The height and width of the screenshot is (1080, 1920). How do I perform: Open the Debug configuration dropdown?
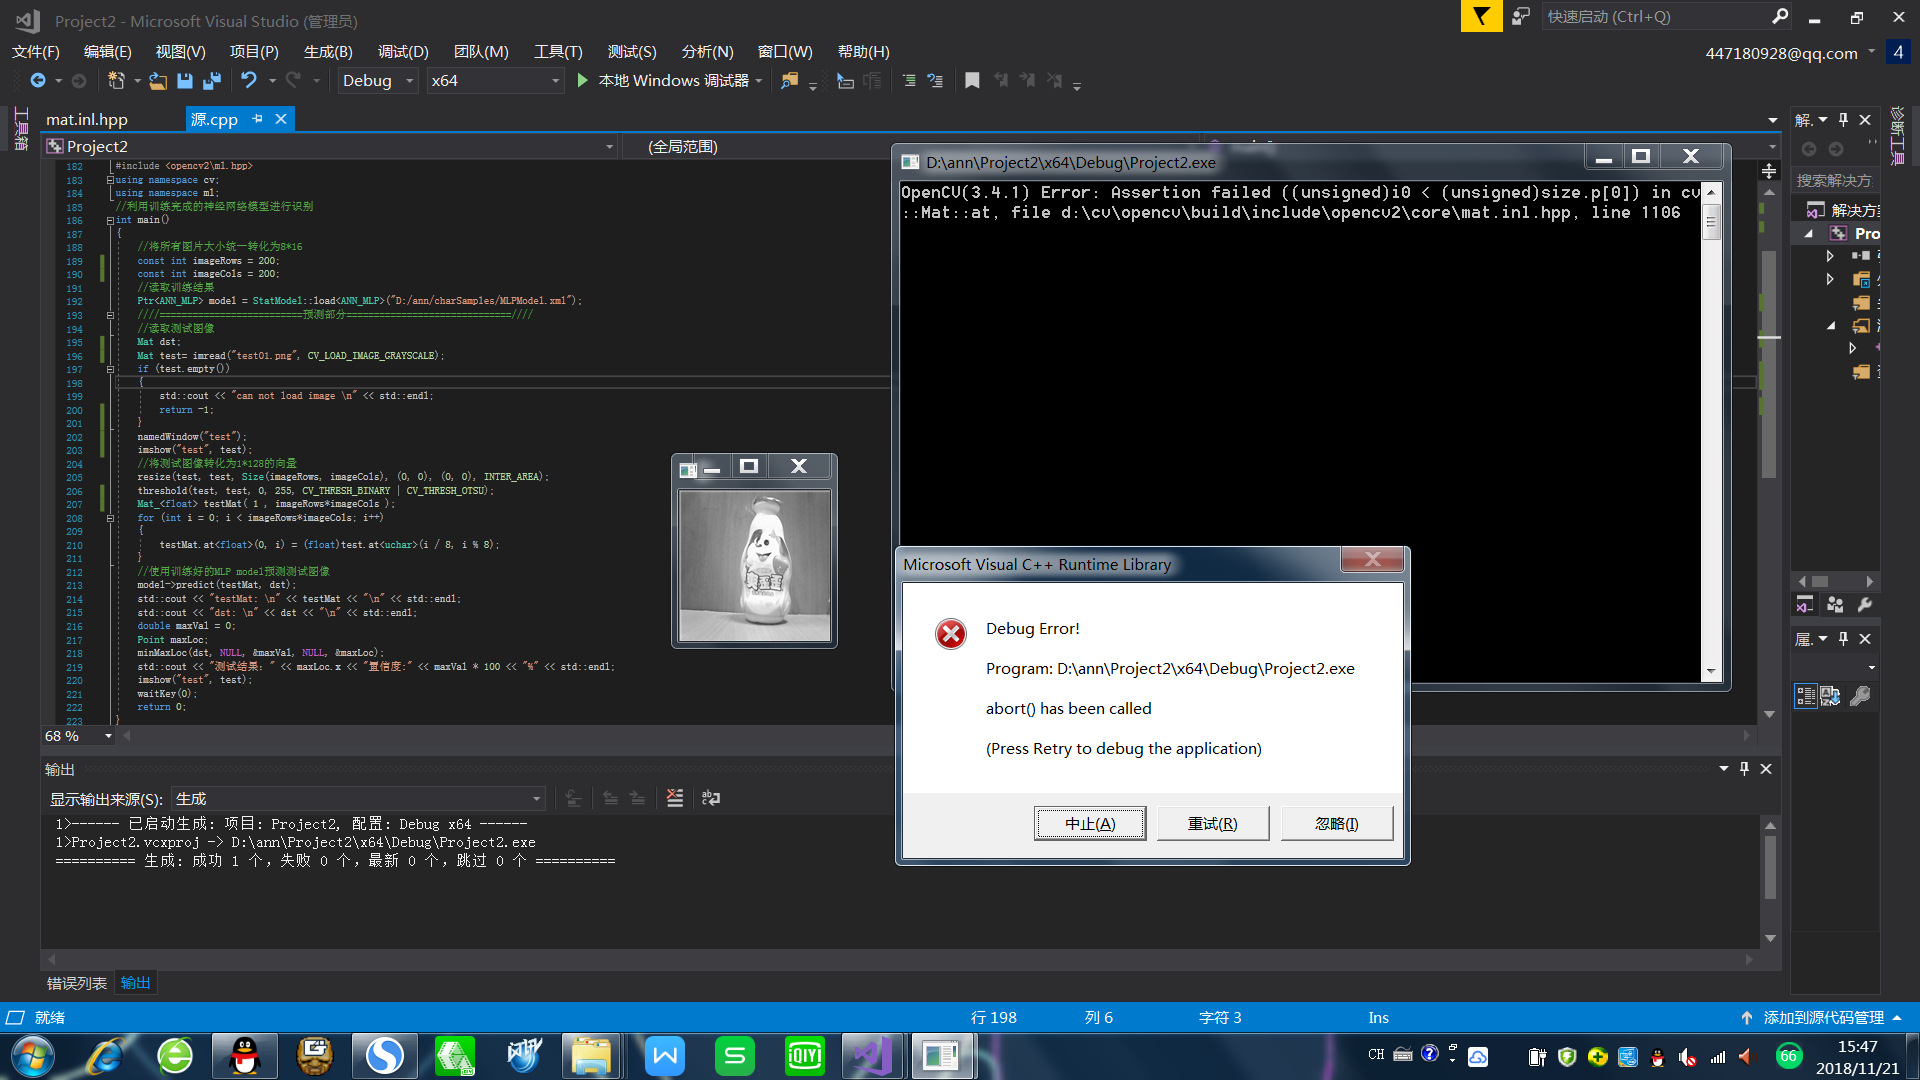pos(410,81)
